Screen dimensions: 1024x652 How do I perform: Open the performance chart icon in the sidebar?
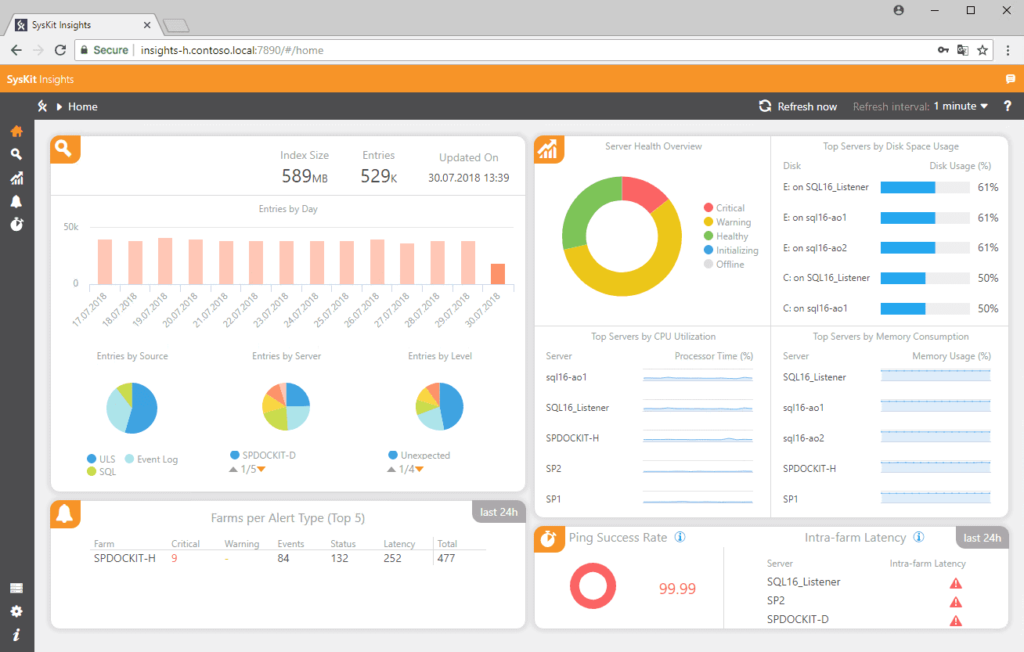pos(16,178)
